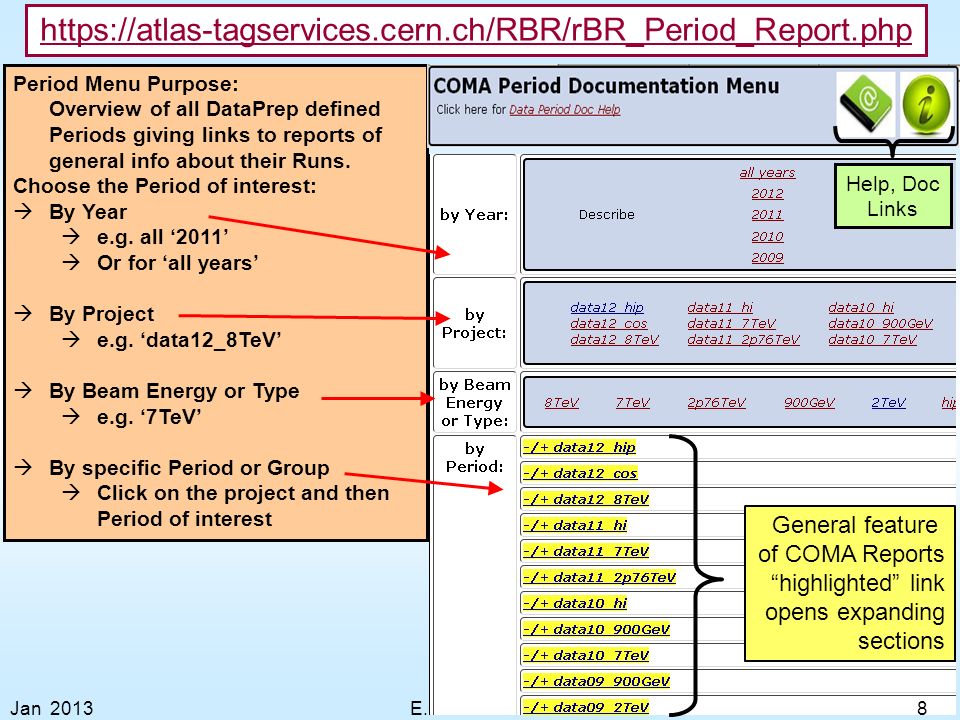Expand the '-/+ data11_2p76TeV' period section
960x720 pixels.
pos(599,577)
